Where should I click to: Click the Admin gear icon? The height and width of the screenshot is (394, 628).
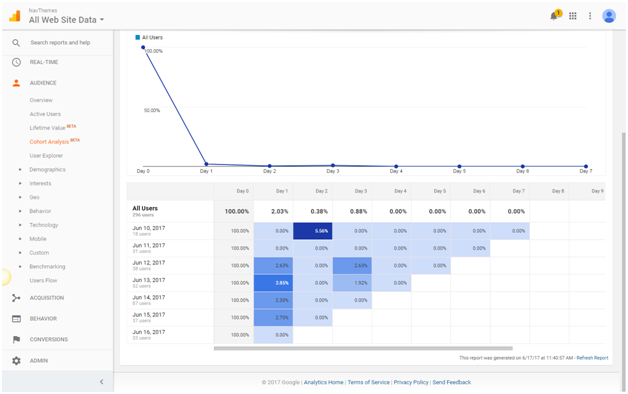(x=16, y=361)
